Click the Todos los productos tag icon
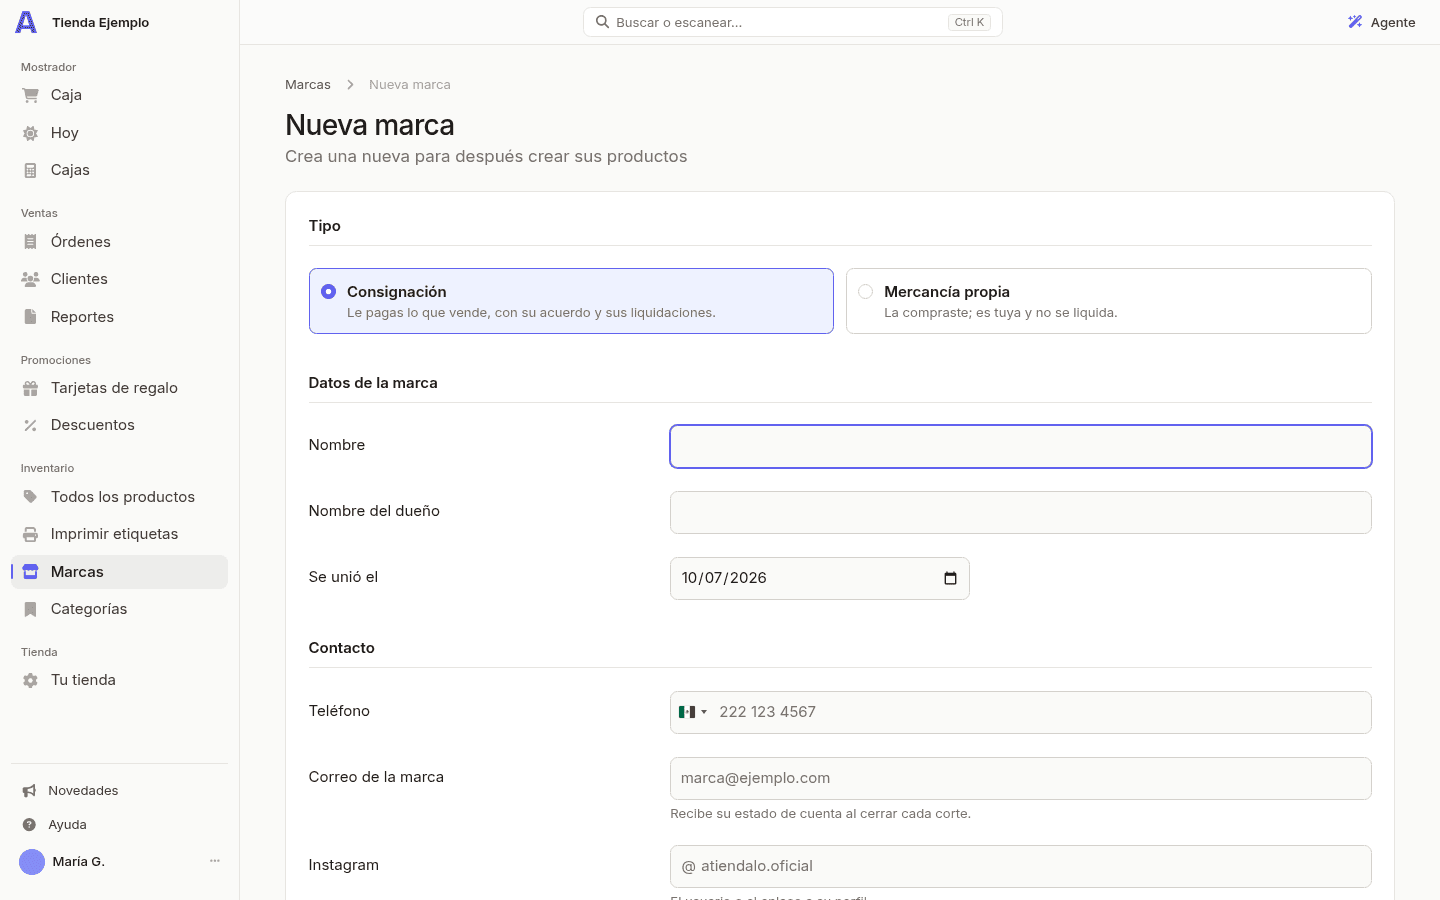Screen dimensions: 1440x900 pyautogui.click(x=30, y=497)
